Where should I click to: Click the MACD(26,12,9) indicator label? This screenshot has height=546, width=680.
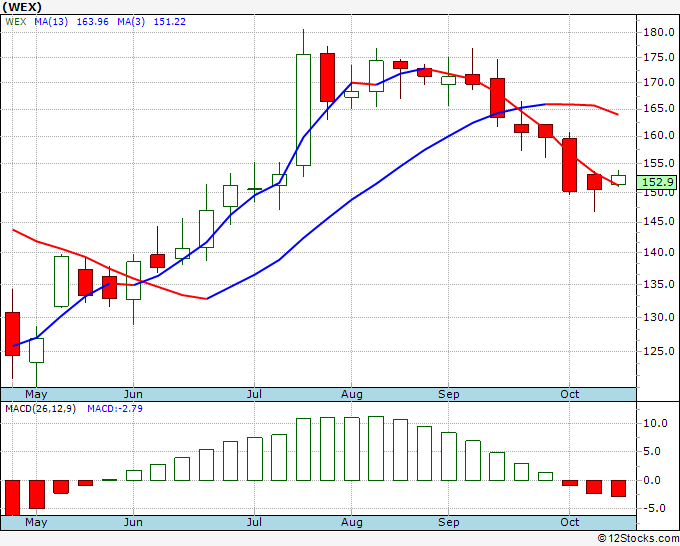(x=40, y=409)
